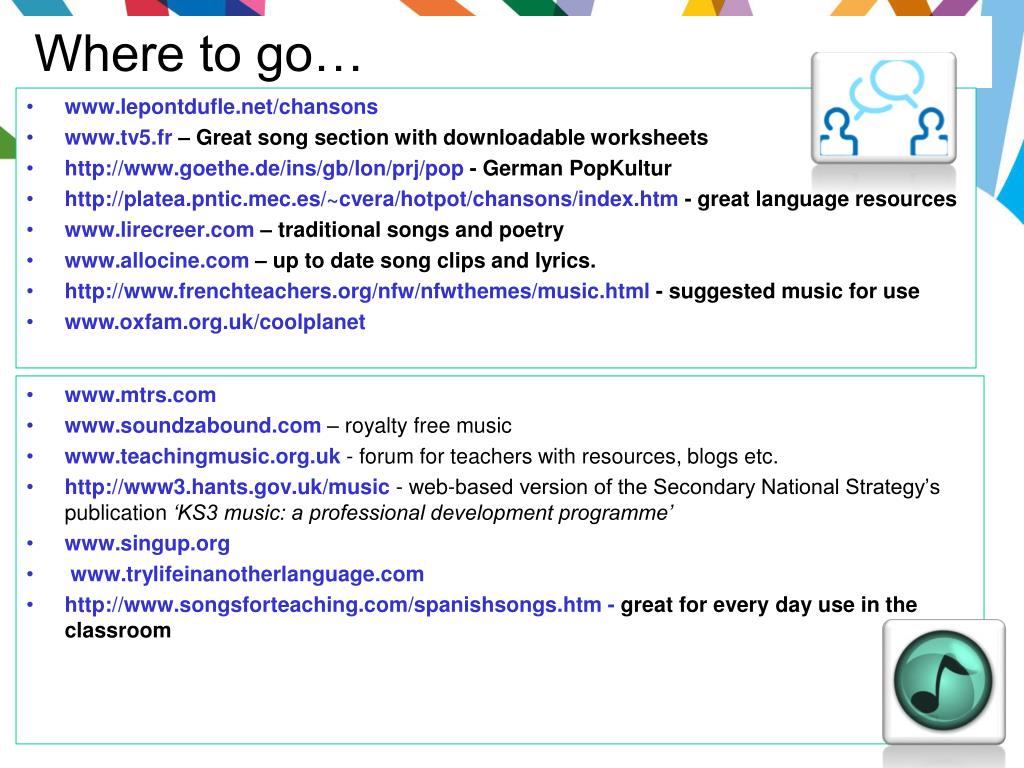The height and width of the screenshot is (768, 1024).
Task: Open www3.hants.gov.uk/music link
Action: coord(227,487)
